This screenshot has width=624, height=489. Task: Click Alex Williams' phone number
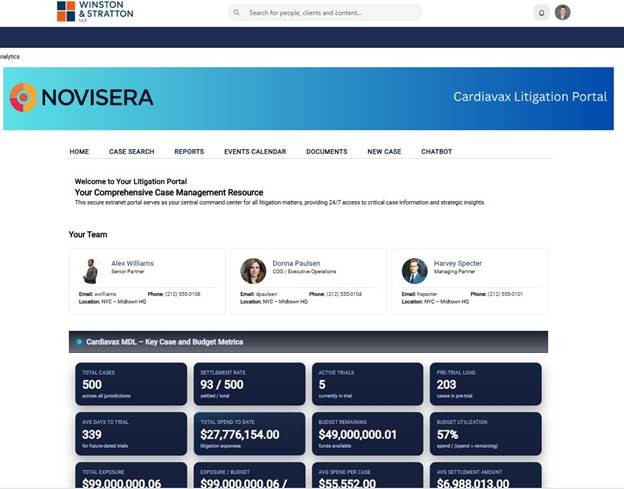[183, 294]
